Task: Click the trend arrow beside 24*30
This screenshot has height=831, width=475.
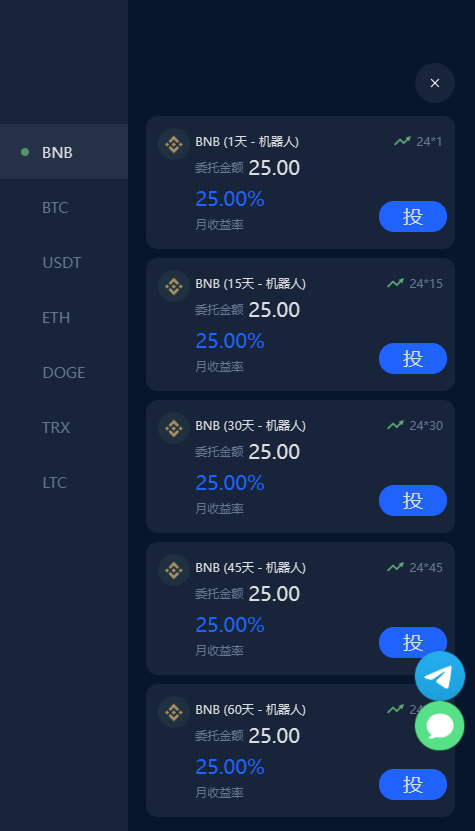Action: pos(395,425)
